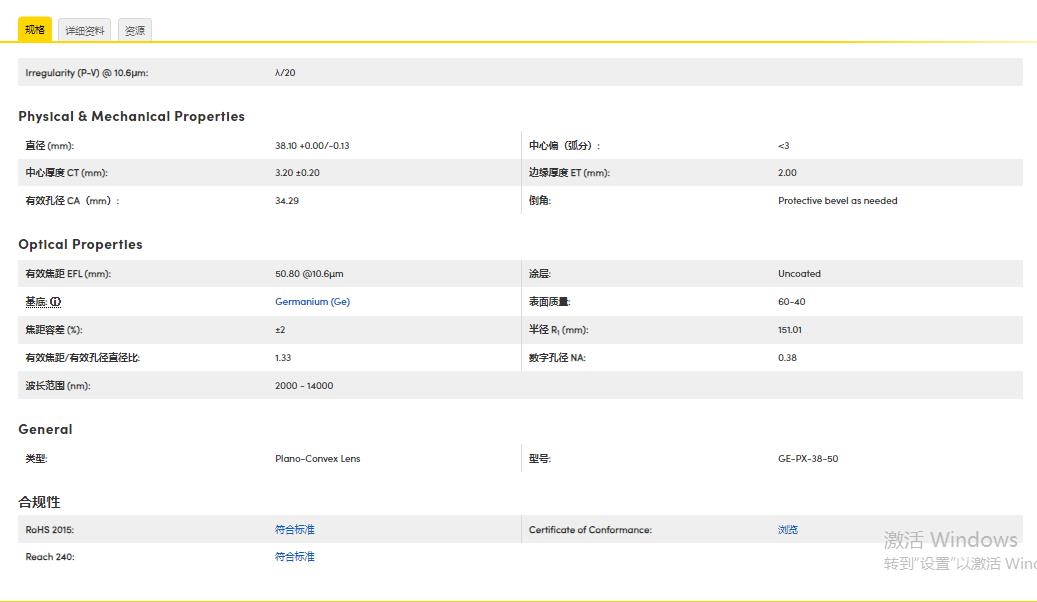Click the Plano-Convex Lens type value
Image resolution: width=1037 pixels, height=602 pixels.
[317, 459]
